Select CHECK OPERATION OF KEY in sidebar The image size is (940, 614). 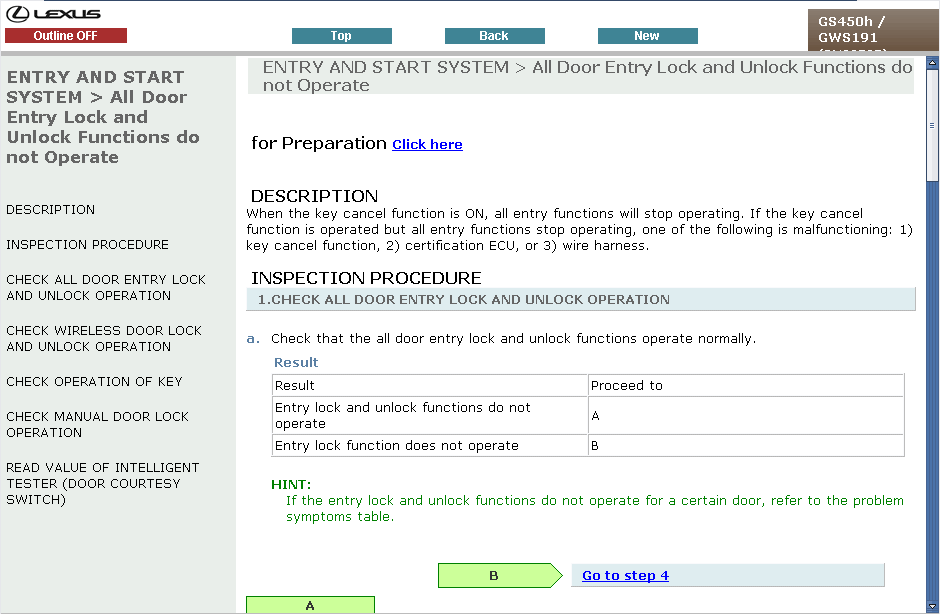pyautogui.click(x=94, y=382)
